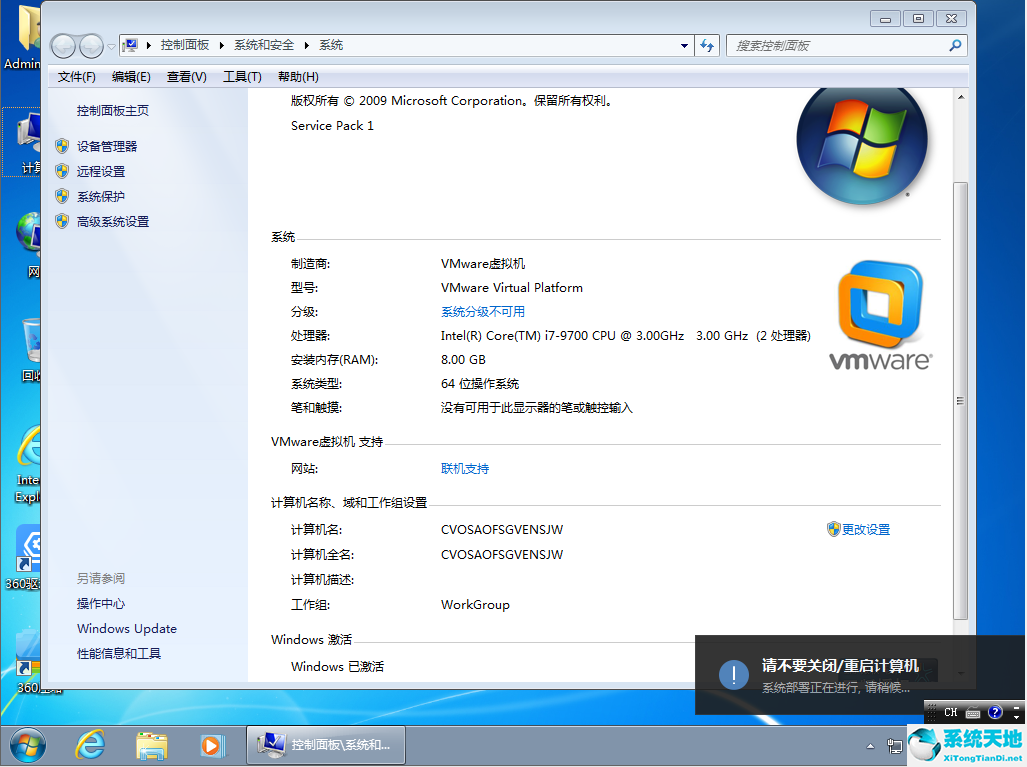Open 系统保护 from sidebar
Image resolution: width=1027 pixels, height=767 pixels.
click(101, 196)
